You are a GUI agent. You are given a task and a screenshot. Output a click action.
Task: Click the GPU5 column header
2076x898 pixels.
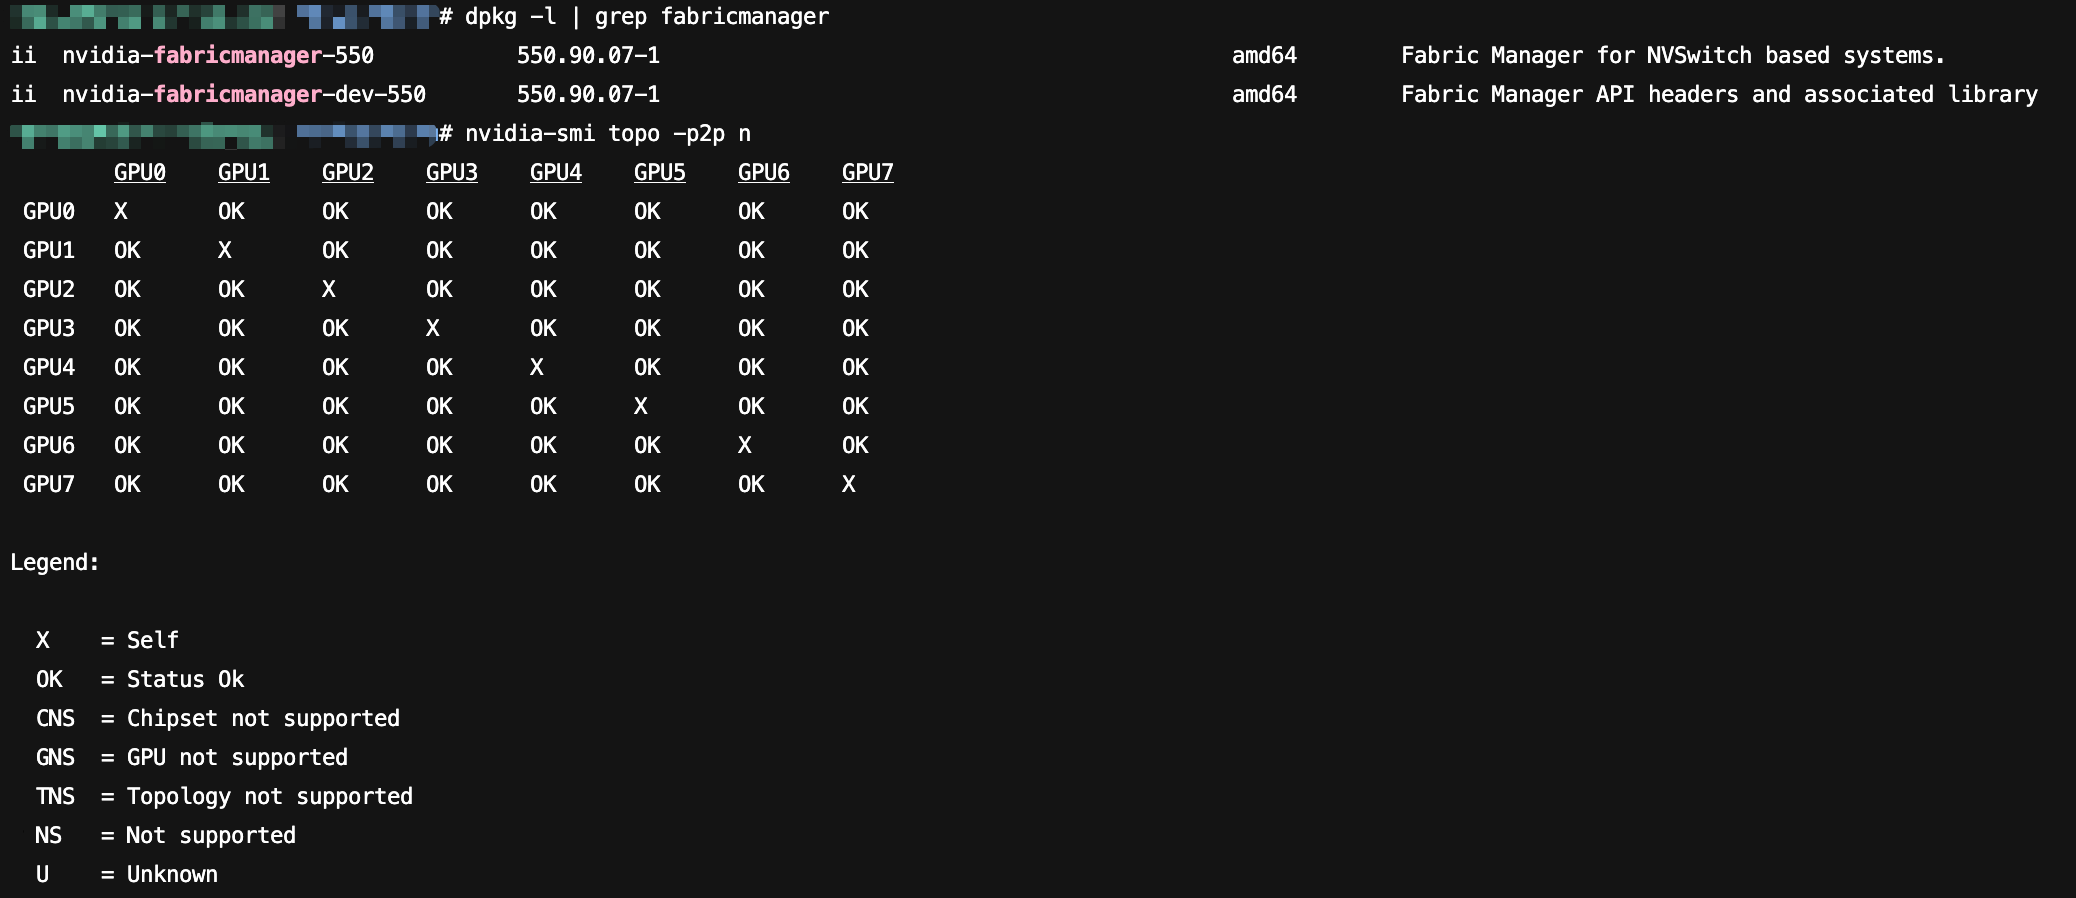pos(659,173)
